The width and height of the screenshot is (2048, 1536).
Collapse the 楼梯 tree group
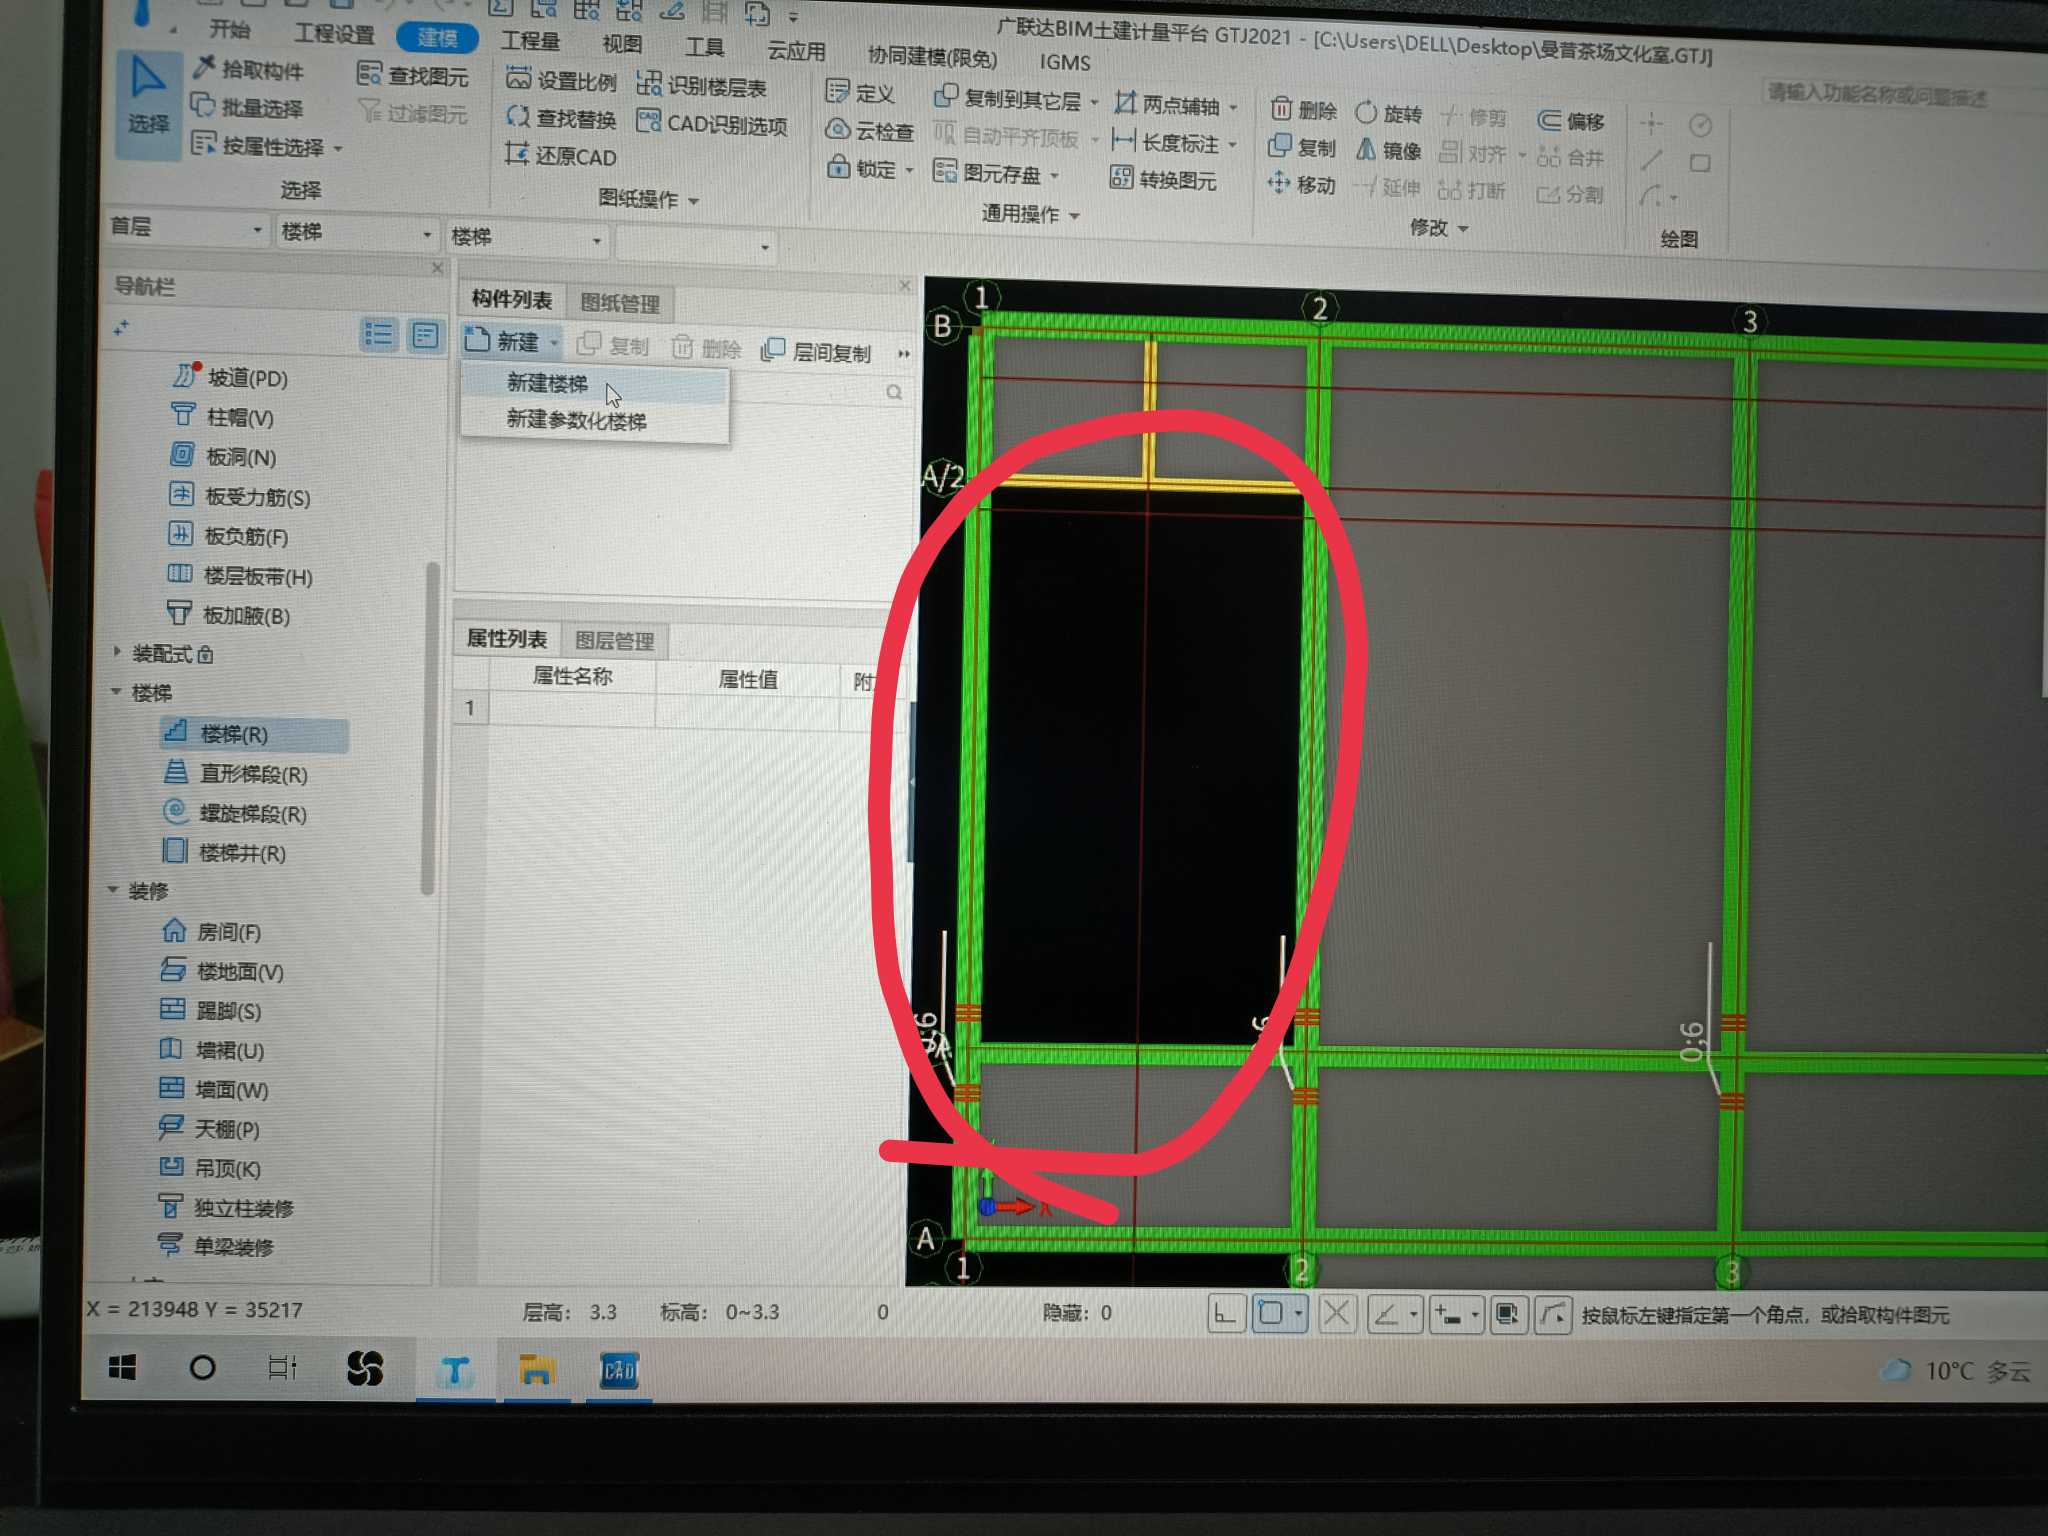coord(116,692)
